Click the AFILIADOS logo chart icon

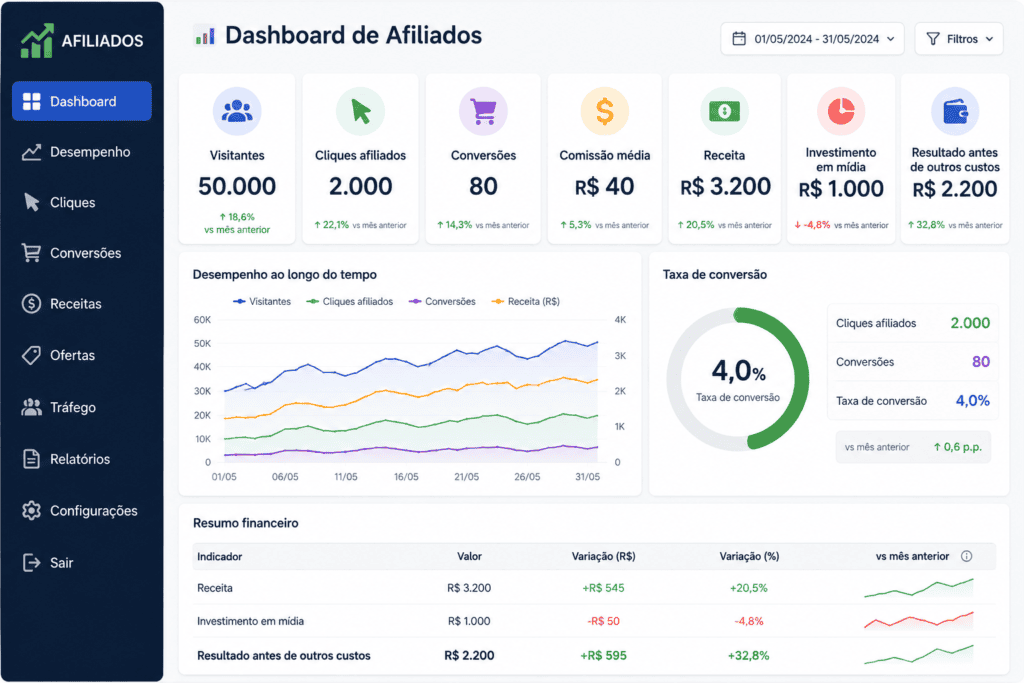37,40
